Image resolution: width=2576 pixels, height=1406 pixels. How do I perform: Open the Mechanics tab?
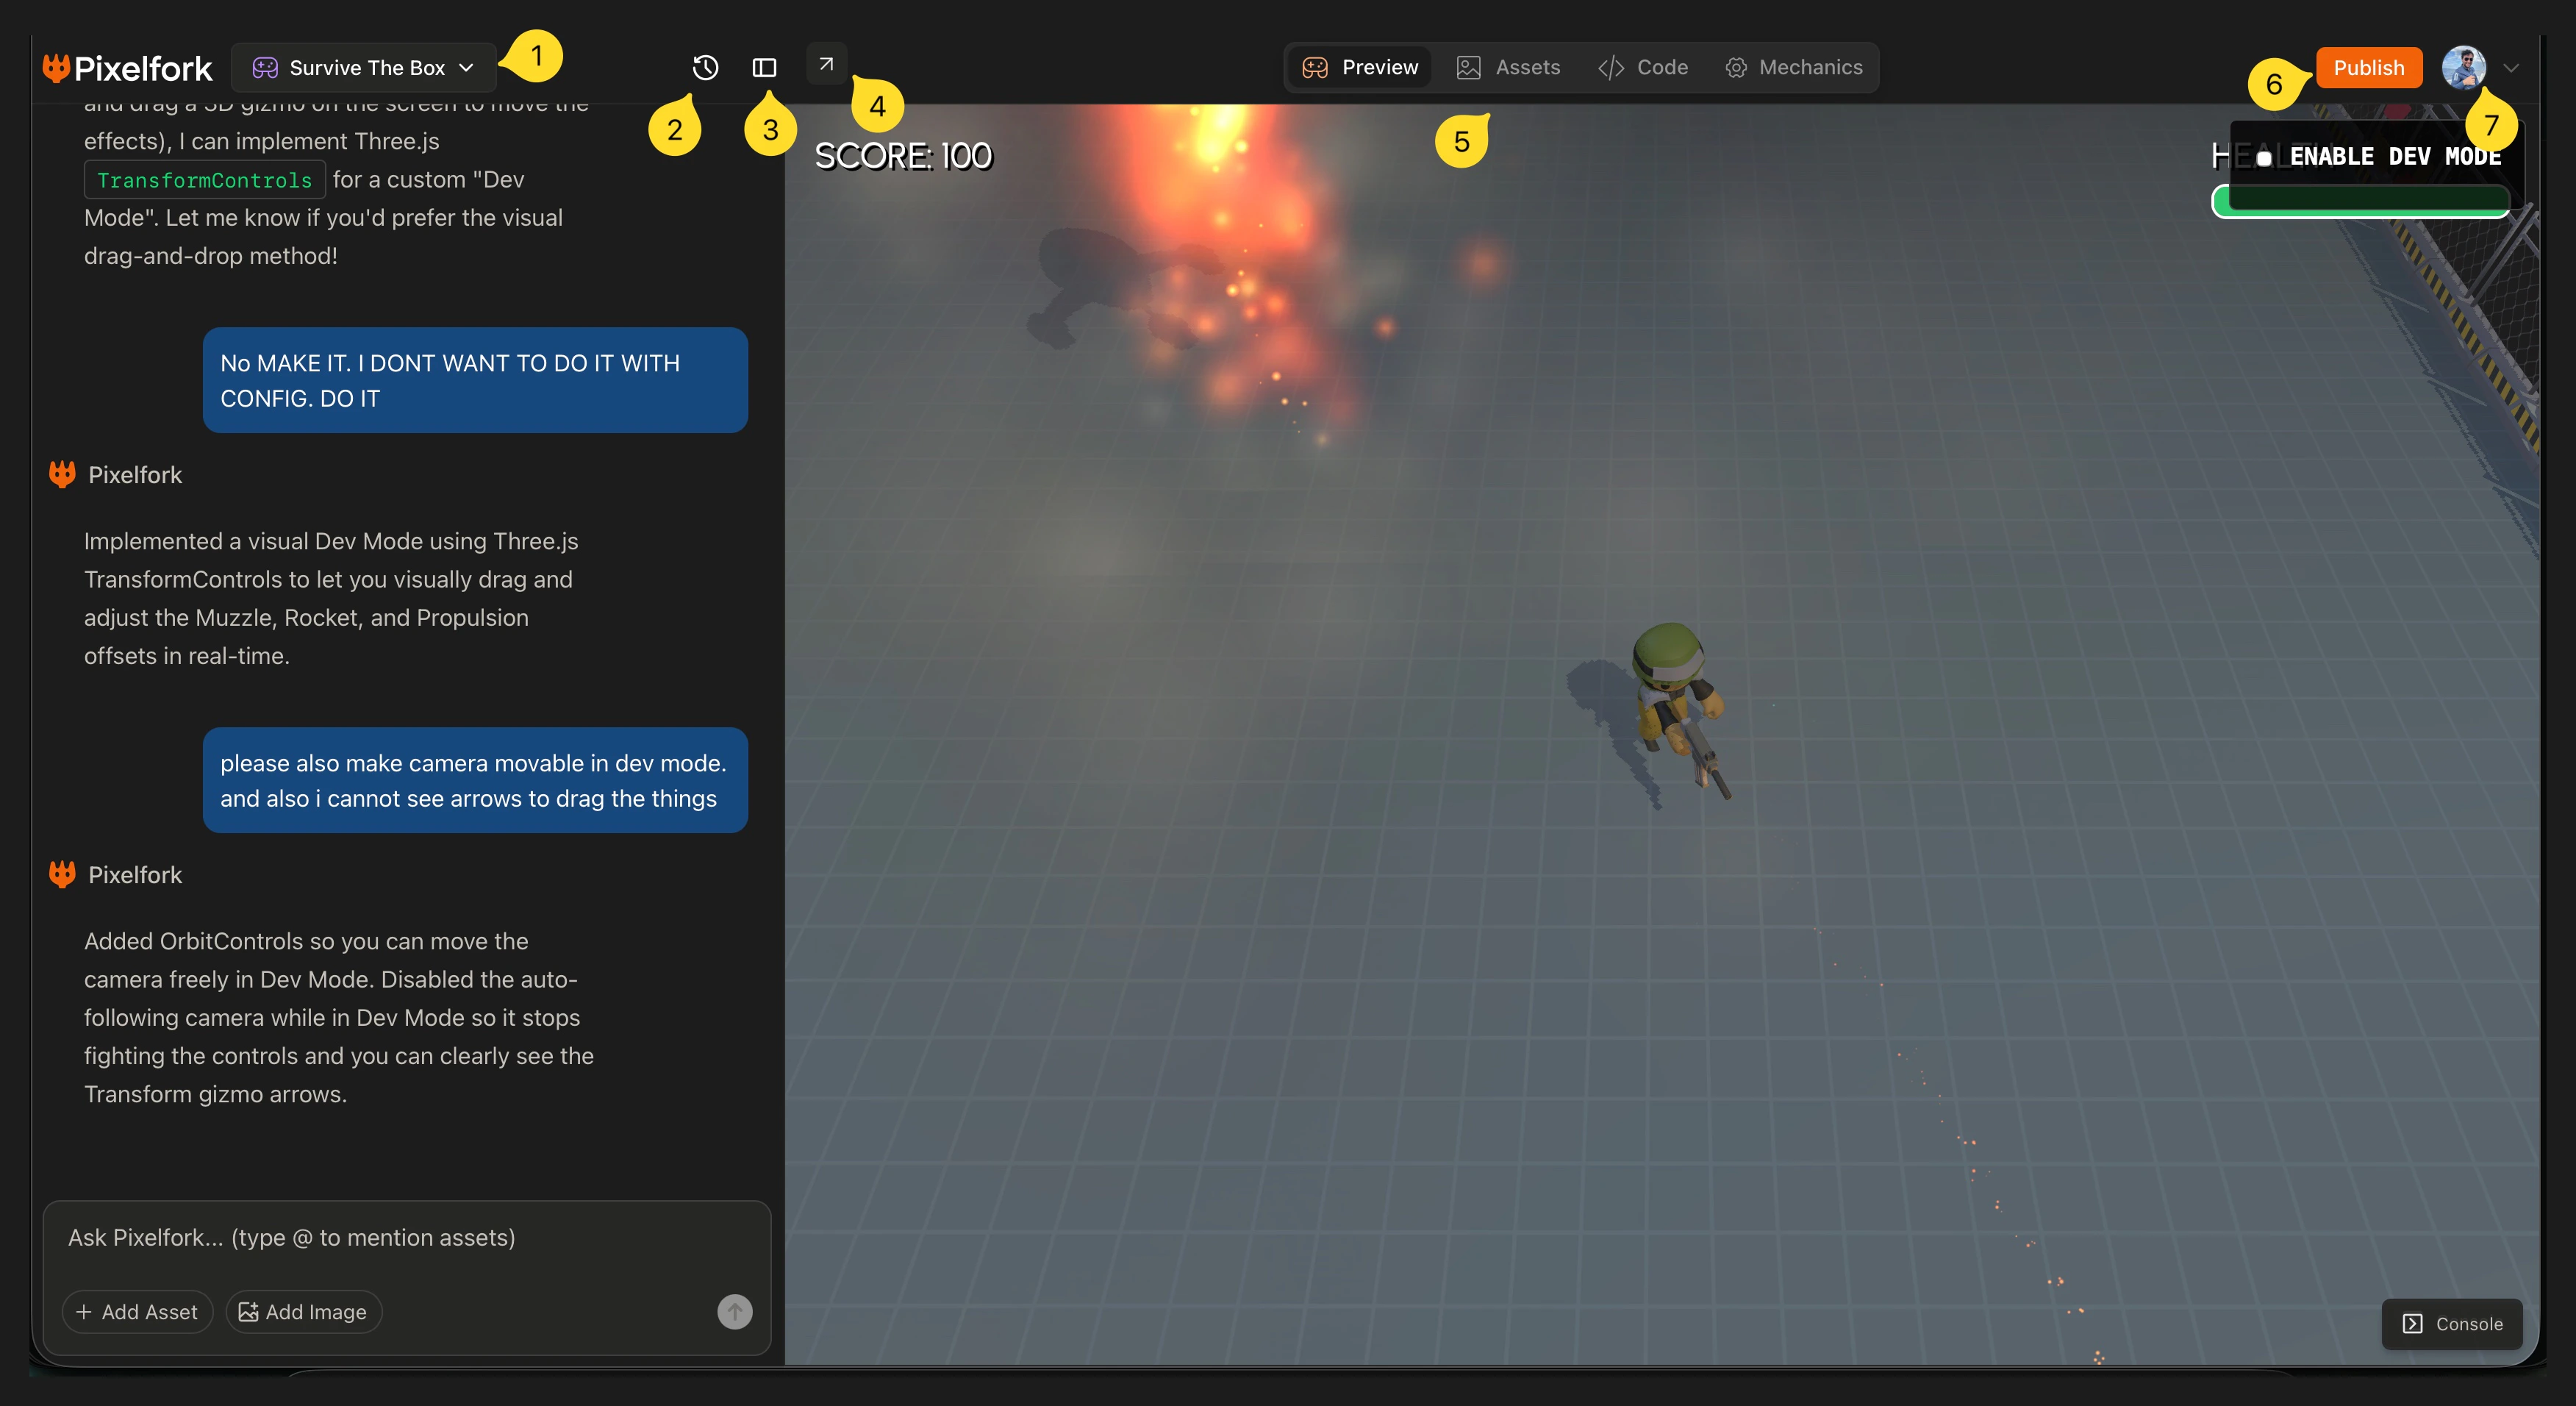1794,67
